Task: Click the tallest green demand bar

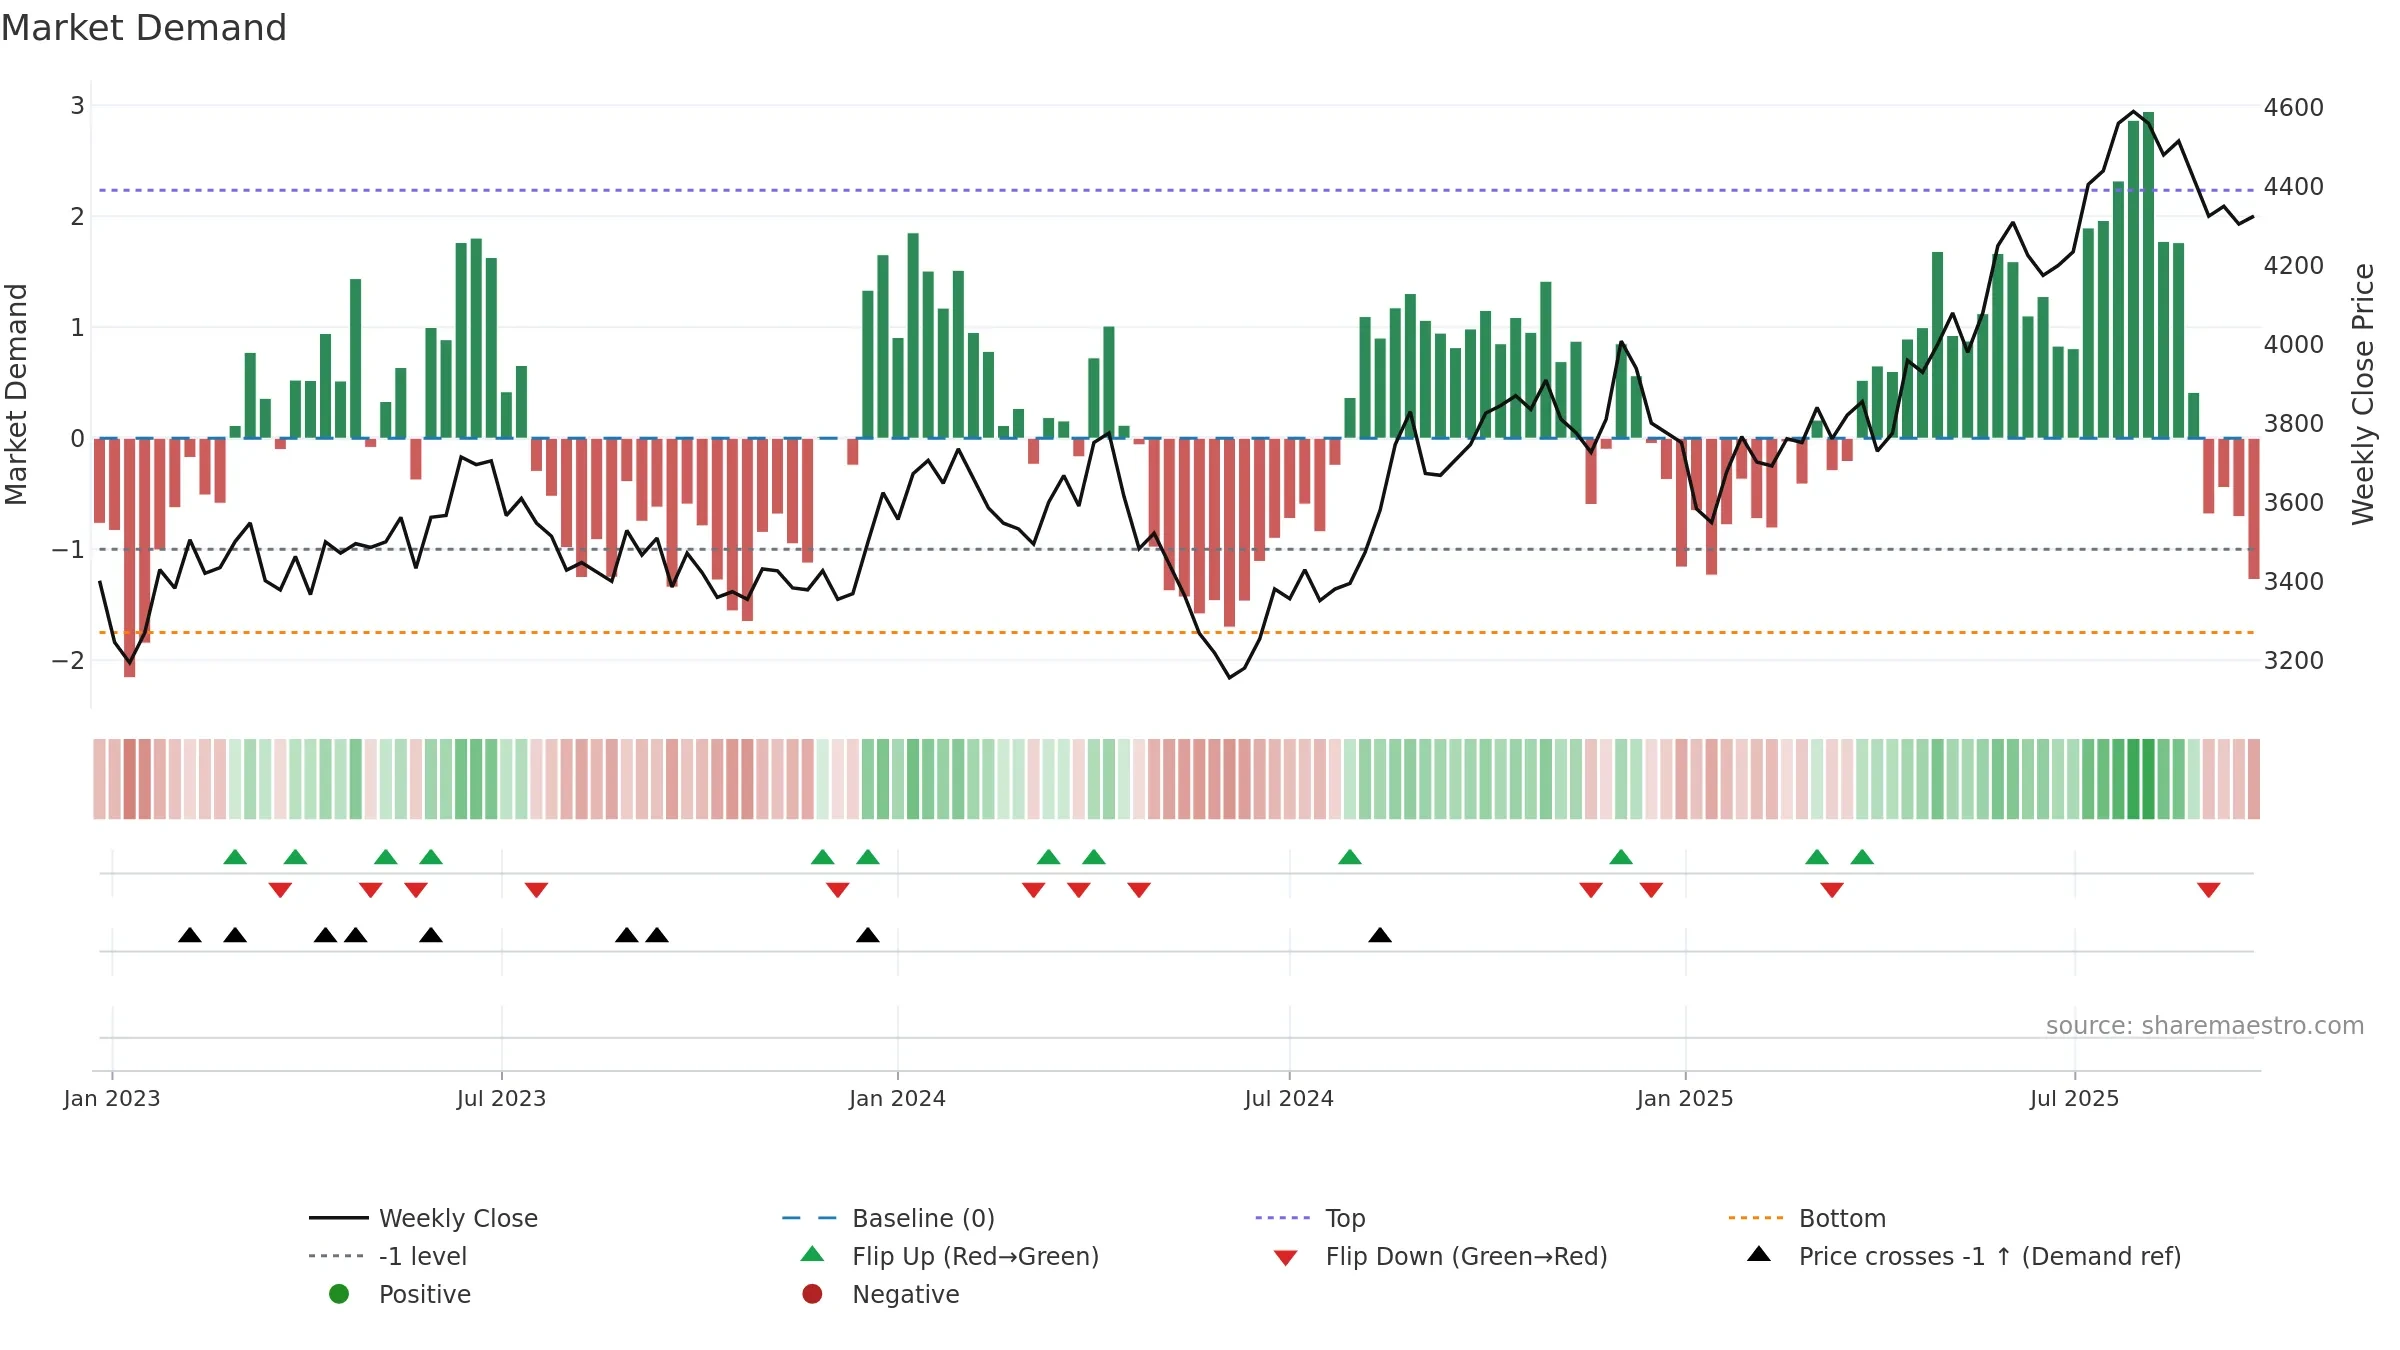Action: point(2149,275)
